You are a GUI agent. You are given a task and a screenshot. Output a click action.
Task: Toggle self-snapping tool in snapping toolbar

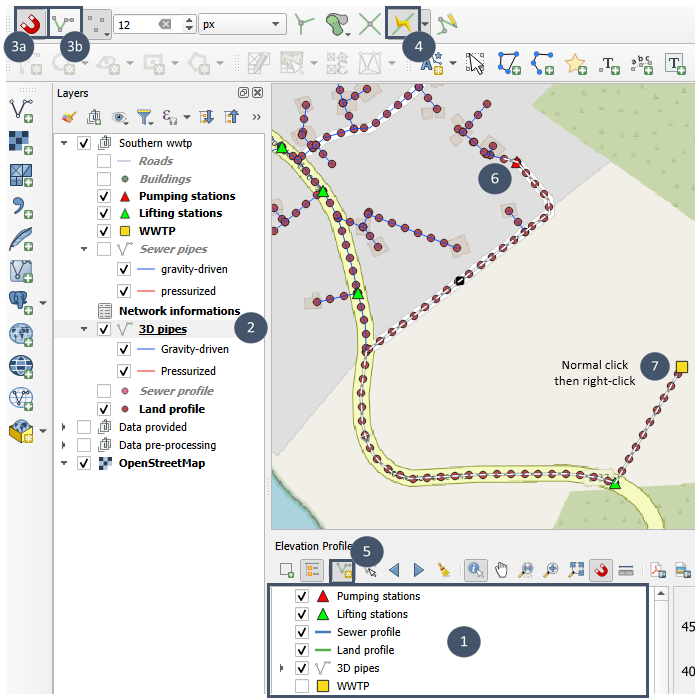click(x=446, y=22)
